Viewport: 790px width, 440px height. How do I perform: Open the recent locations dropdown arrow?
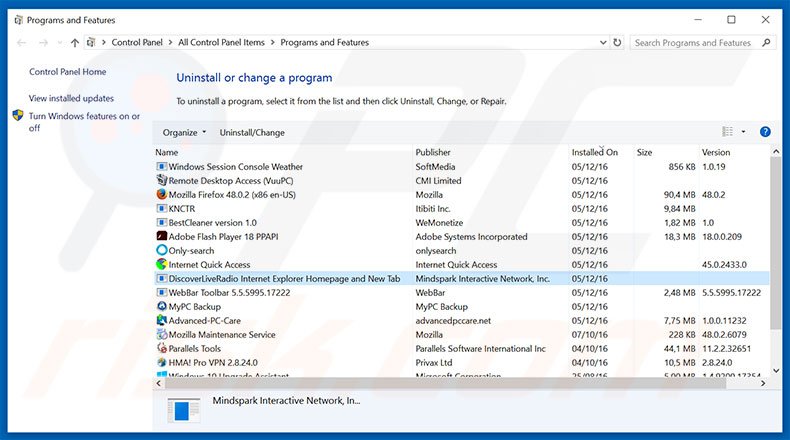[x=60, y=43]
